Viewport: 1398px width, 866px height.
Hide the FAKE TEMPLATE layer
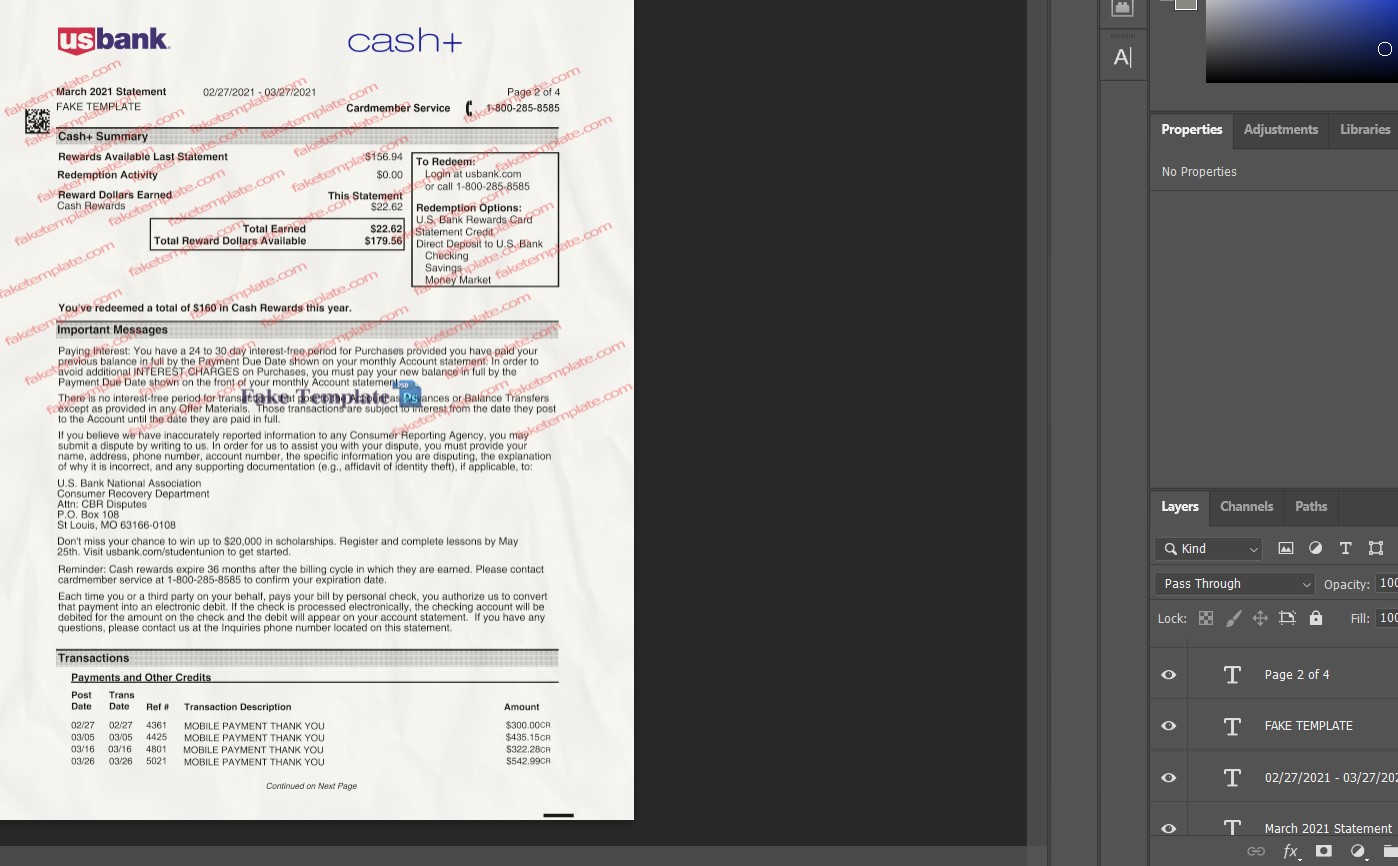point(1167,725)
